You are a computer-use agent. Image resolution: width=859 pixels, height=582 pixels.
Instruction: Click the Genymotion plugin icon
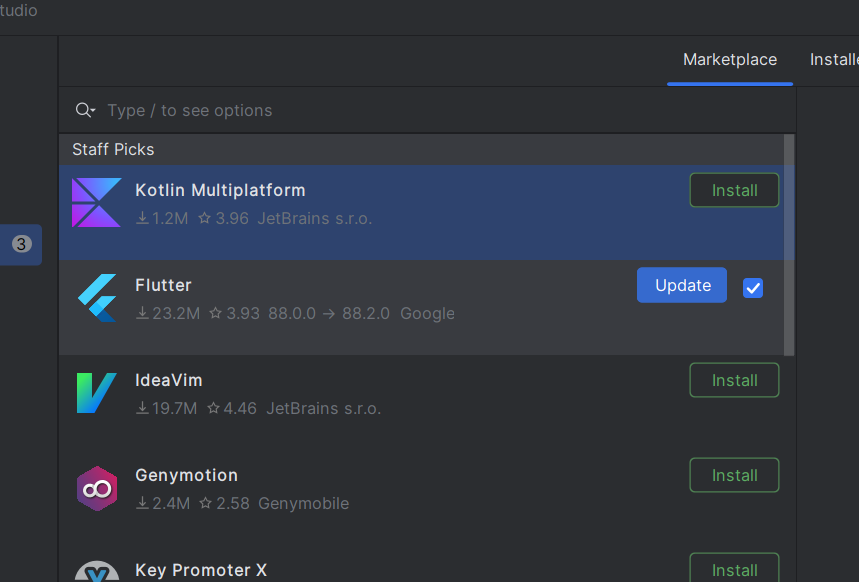pos(97,488)
